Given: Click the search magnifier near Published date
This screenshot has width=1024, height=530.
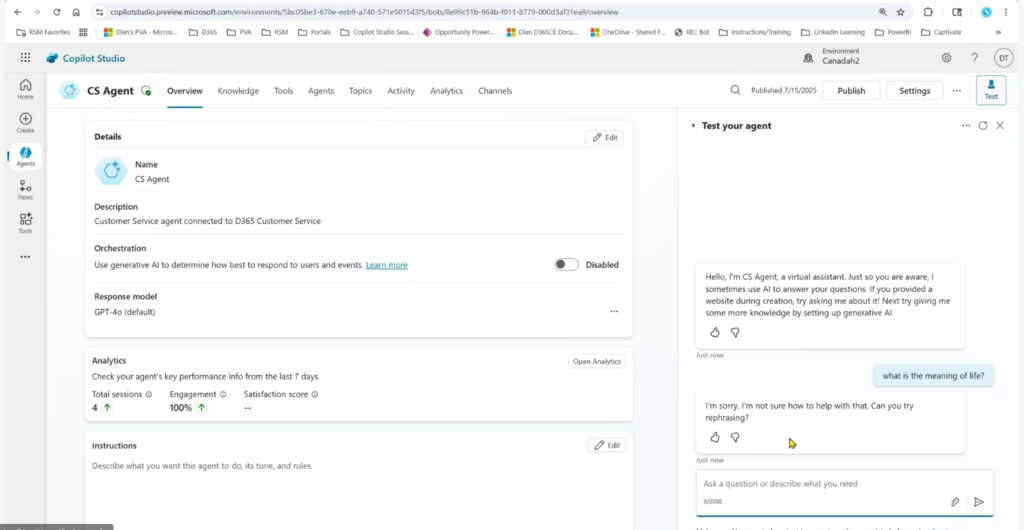Looking at the screenshot, I should [x=735, y=91].
